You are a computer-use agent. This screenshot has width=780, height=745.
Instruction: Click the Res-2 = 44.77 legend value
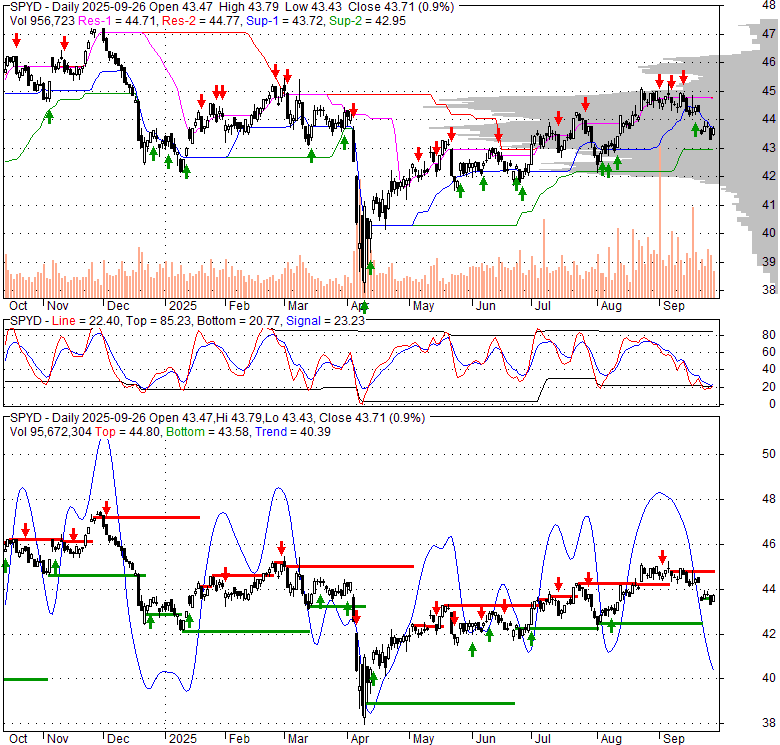(x=202, y=21)
